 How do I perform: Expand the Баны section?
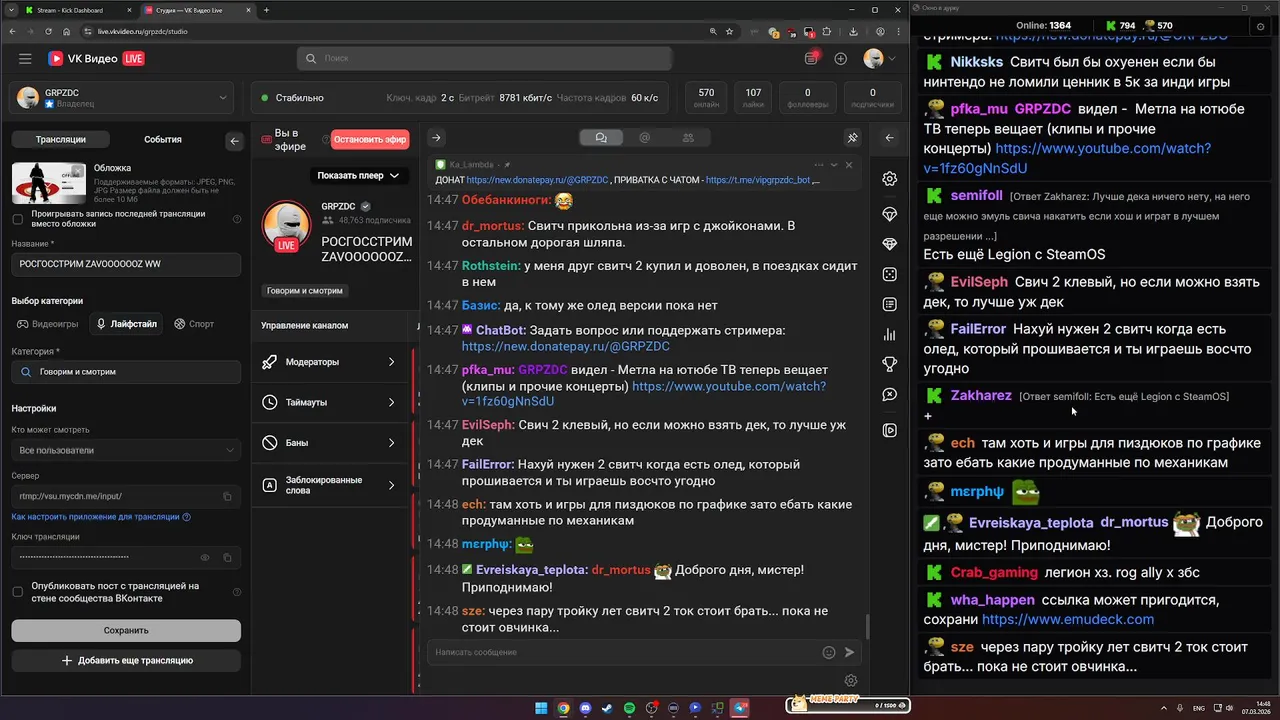(x=330, y=442)
